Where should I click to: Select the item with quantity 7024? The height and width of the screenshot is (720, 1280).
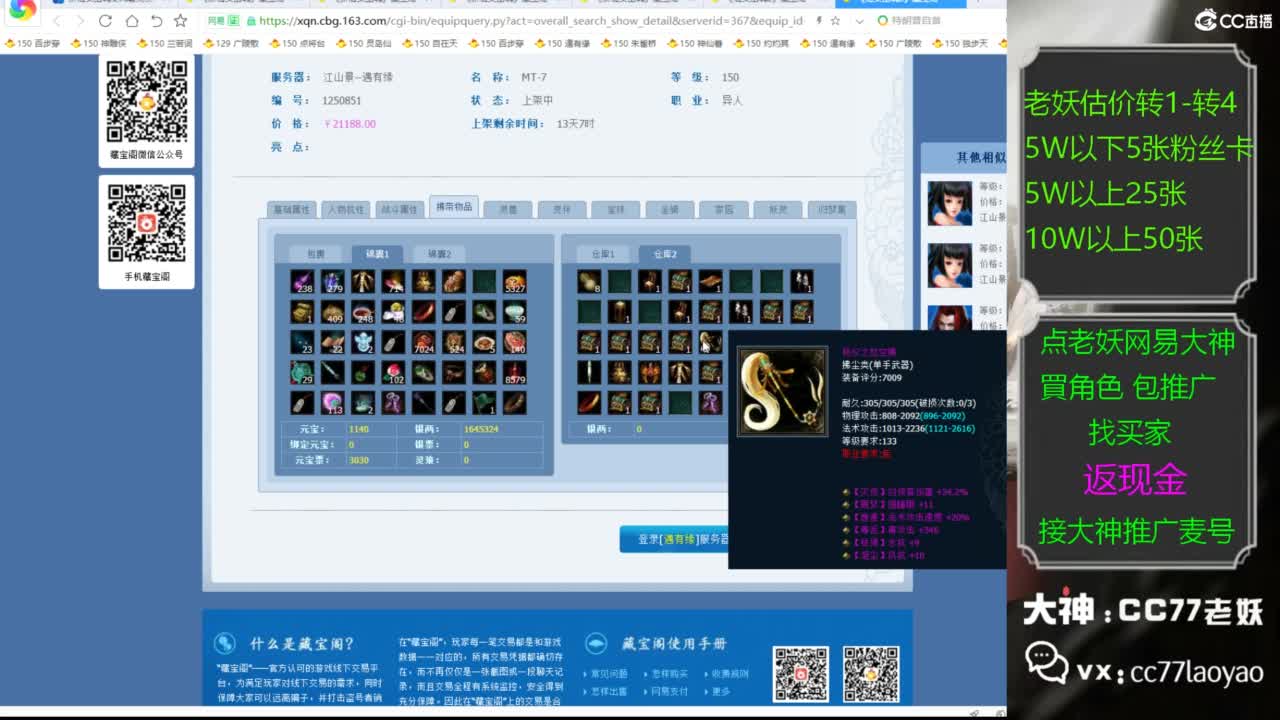423,343
